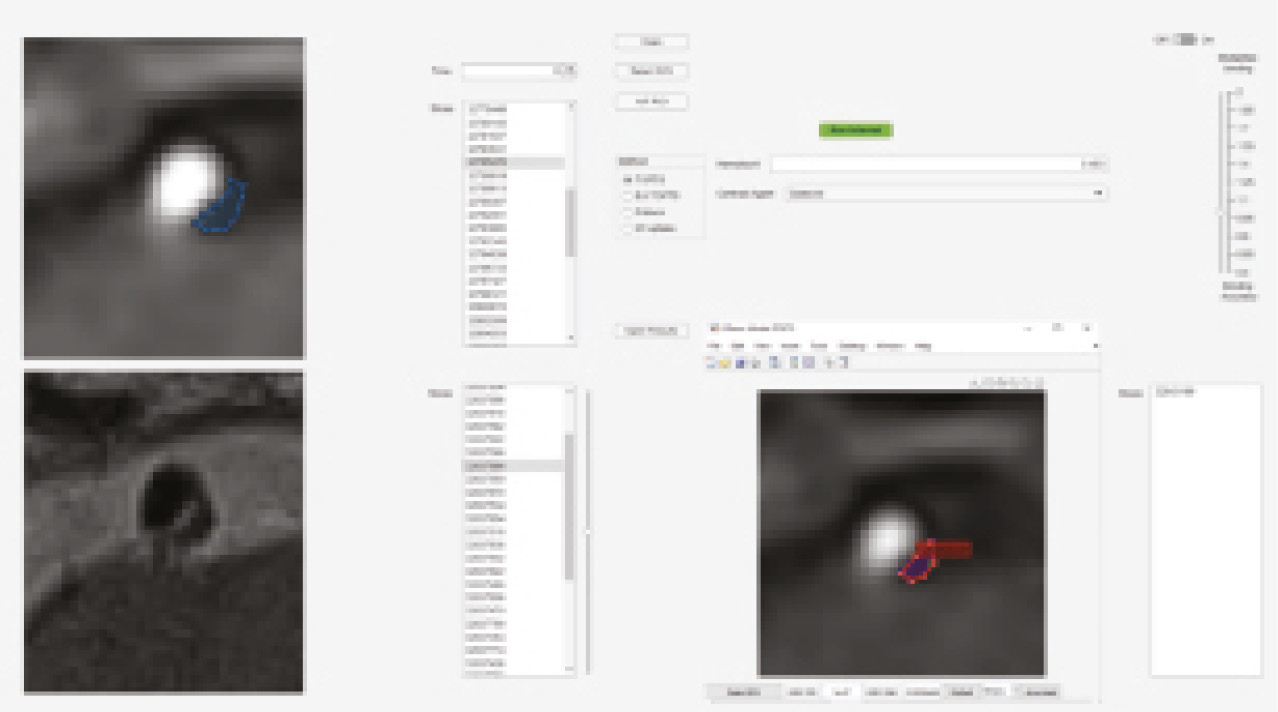Click the Insert Colorbar toolbar icon
The width and height of the screenshot is (1278, 712).
pos(776,363)
